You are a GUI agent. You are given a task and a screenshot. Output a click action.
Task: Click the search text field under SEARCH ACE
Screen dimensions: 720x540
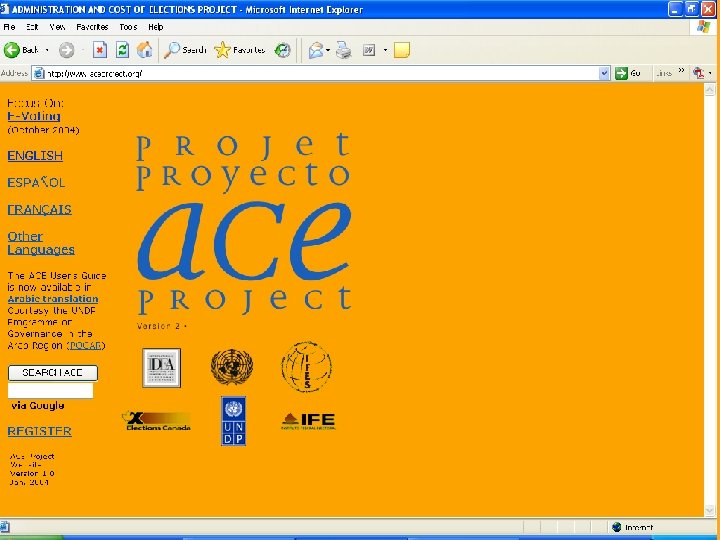point(51,390)
